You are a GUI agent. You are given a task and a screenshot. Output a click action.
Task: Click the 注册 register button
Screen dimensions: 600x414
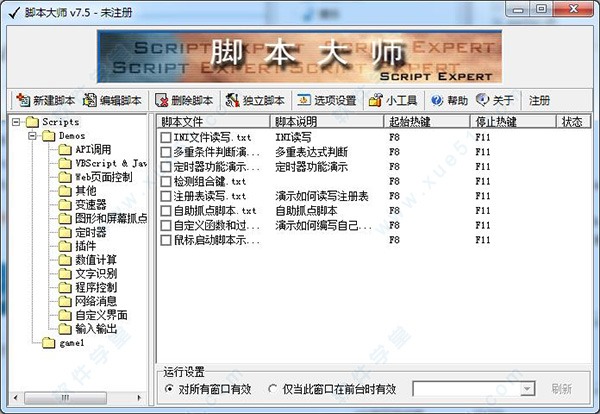[539, 101]
